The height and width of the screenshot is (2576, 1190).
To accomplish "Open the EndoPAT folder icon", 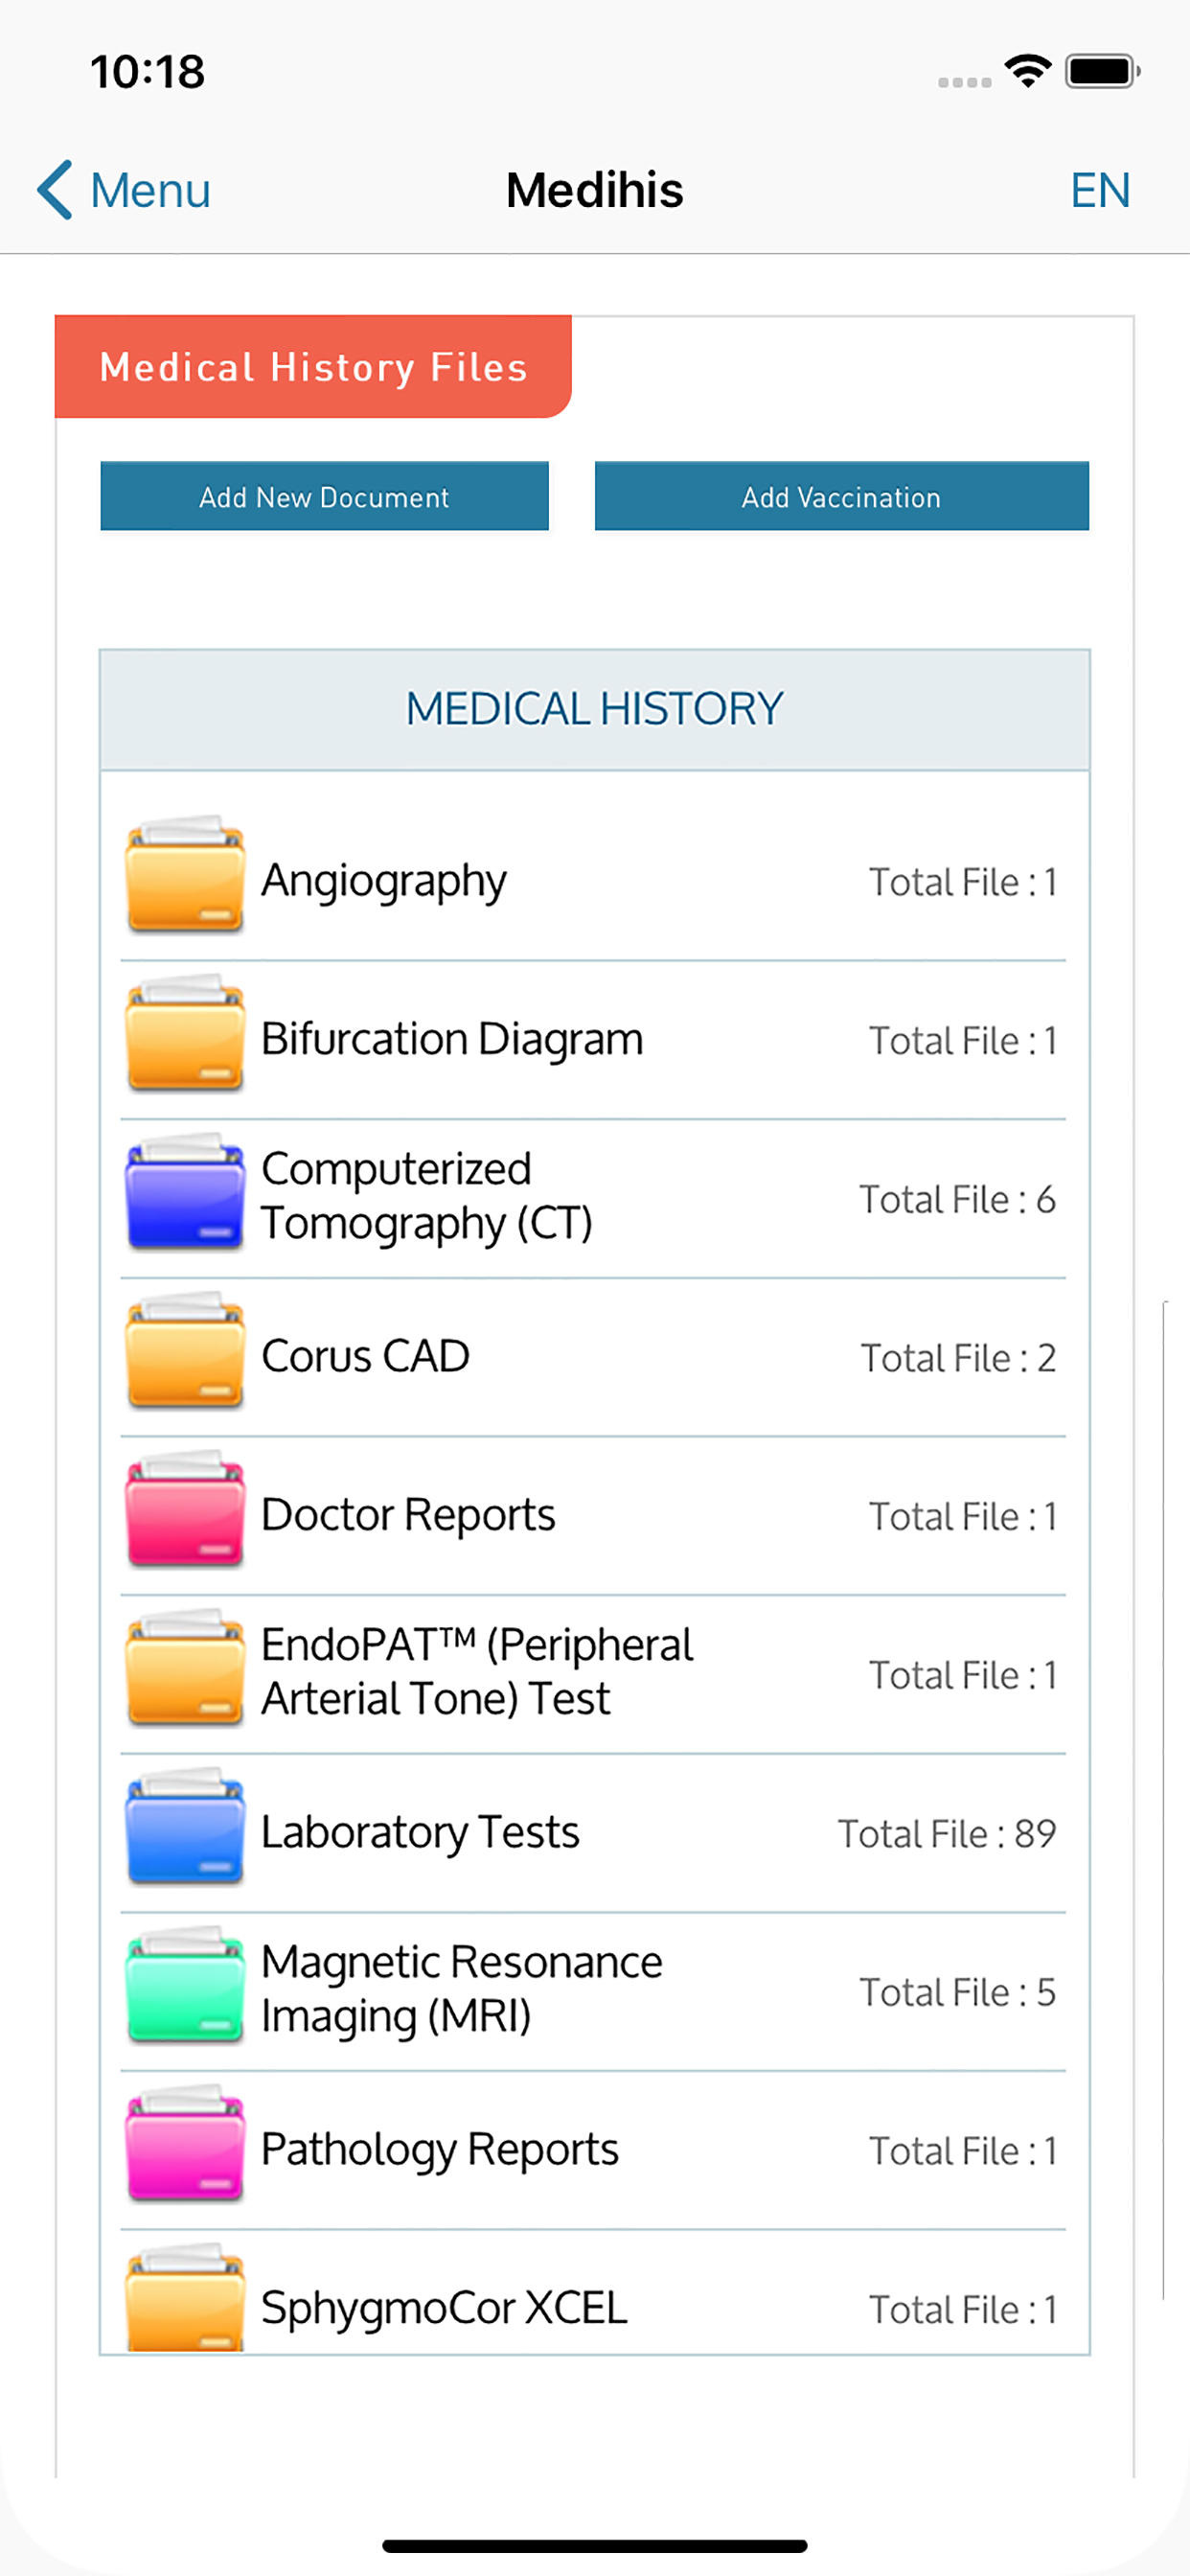I will pyautogui.click(x=185, y=1670).
